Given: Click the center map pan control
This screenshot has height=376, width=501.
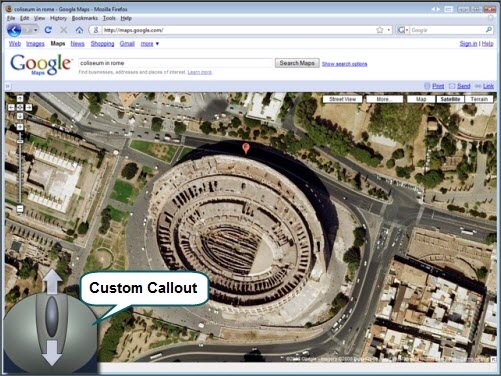Looking at the screenshot, I should click(20, 107).
